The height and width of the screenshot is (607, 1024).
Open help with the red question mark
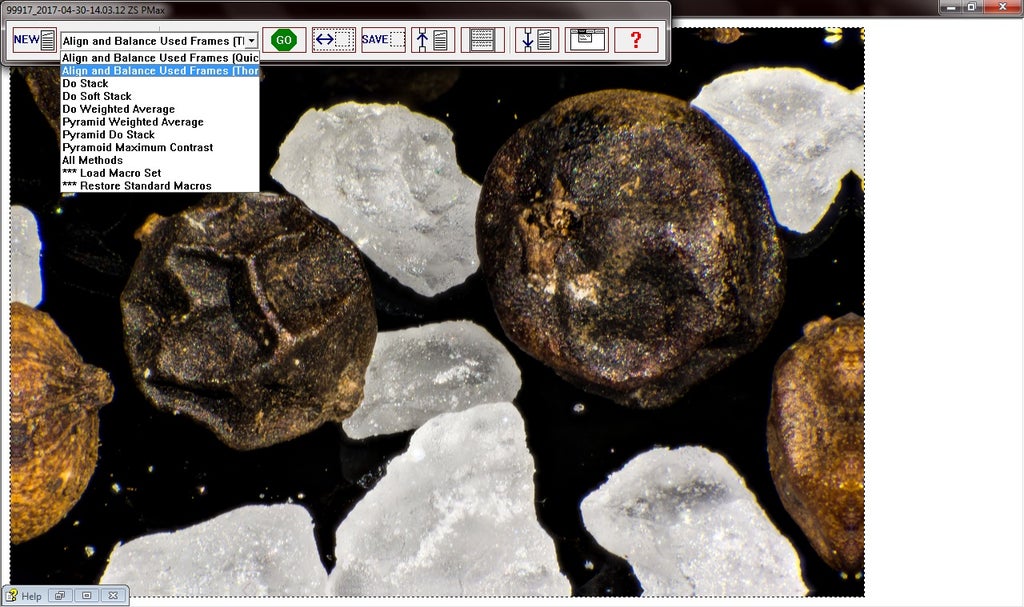pos(636,40)
